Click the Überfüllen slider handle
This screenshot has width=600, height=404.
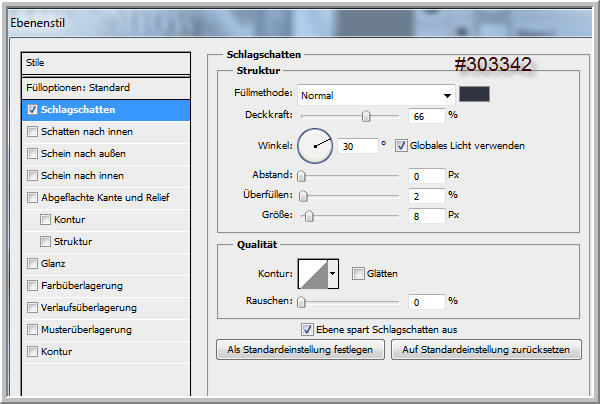point(303,196)
